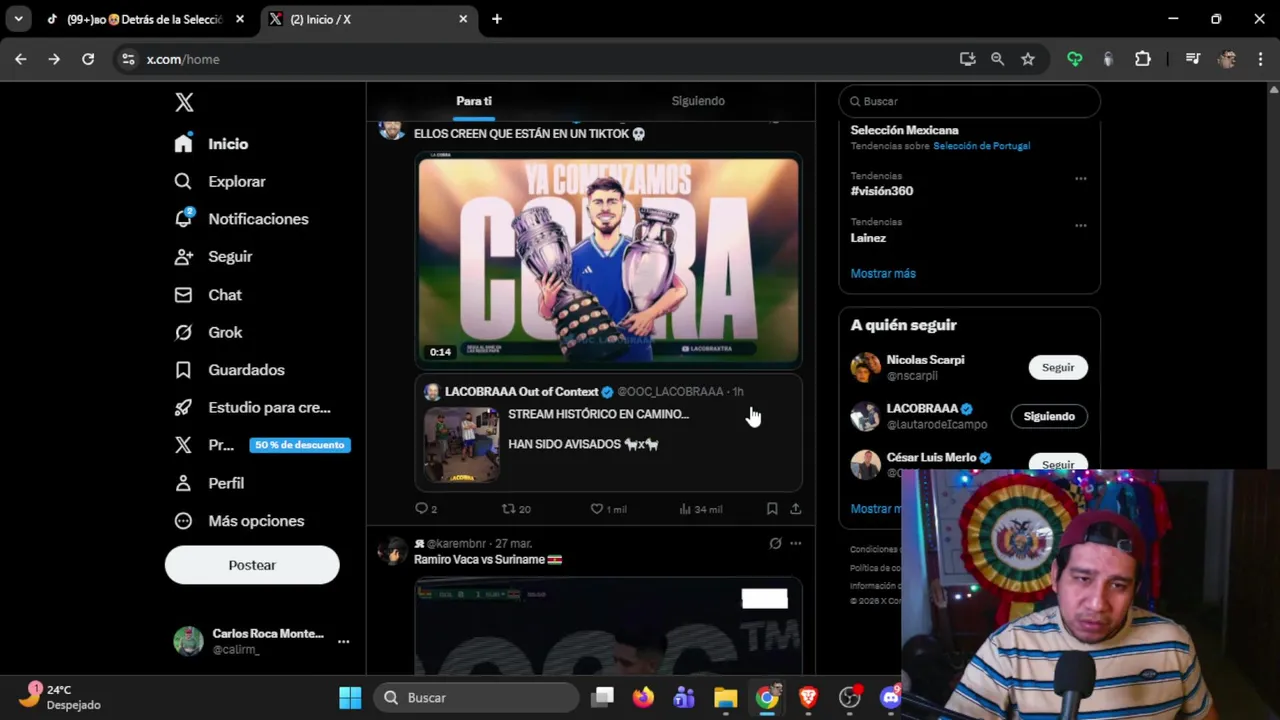This screenshot has width=1280, height=720.
Task: Go forward in the browser
Action: click(x=54, y=59)
